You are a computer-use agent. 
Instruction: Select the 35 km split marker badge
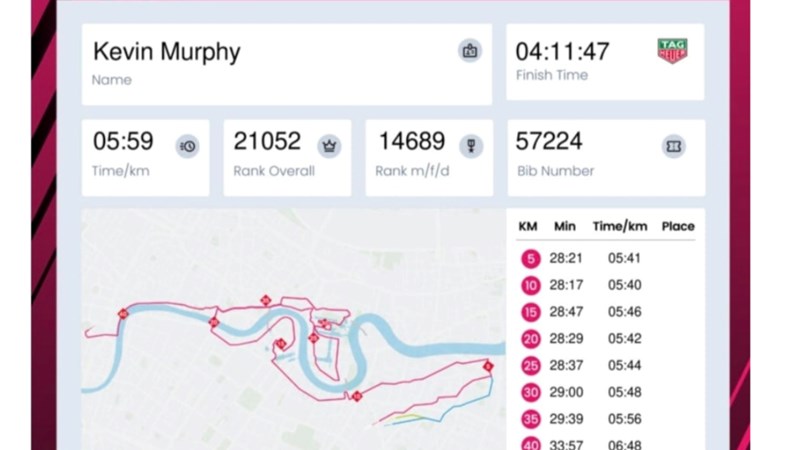pyautogui.click(x=530, y=419)
